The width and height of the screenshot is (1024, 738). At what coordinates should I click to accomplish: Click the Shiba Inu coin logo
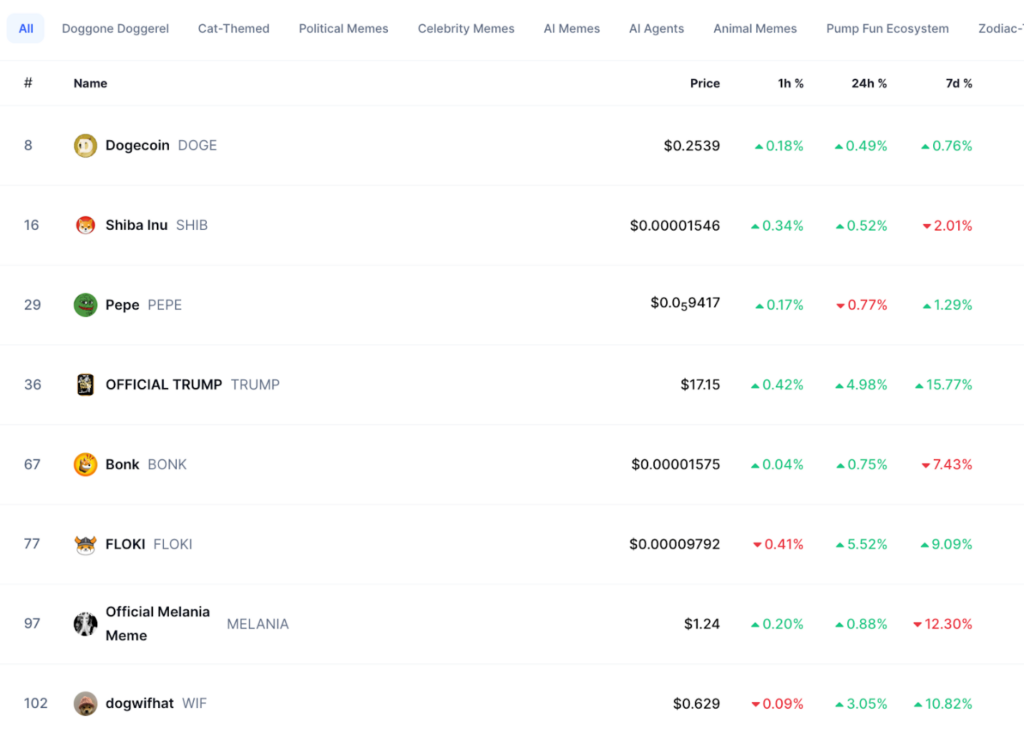coord(85,225)
